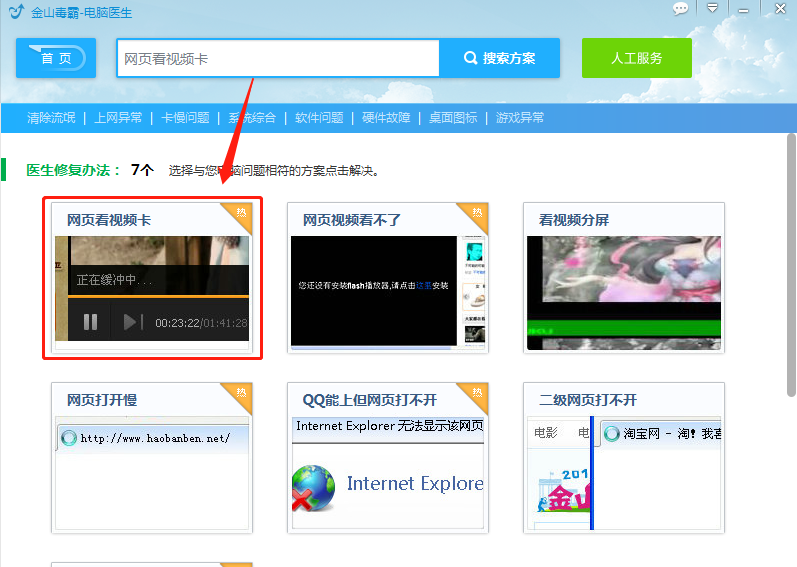797x567 pixels.
Task: Click the pause icon in the video thumbnail
Action: click(90, 322)
